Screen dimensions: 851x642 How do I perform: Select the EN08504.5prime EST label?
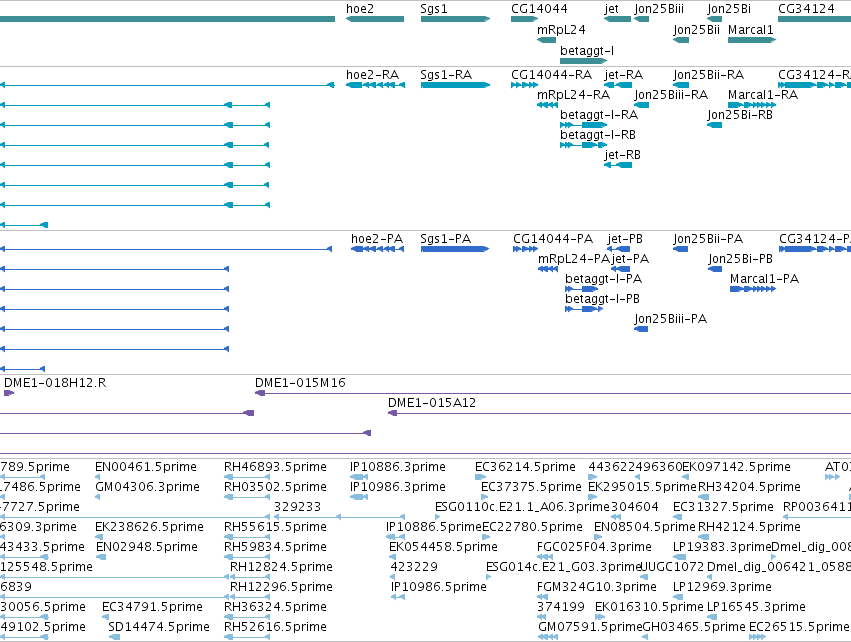(645, 527)
